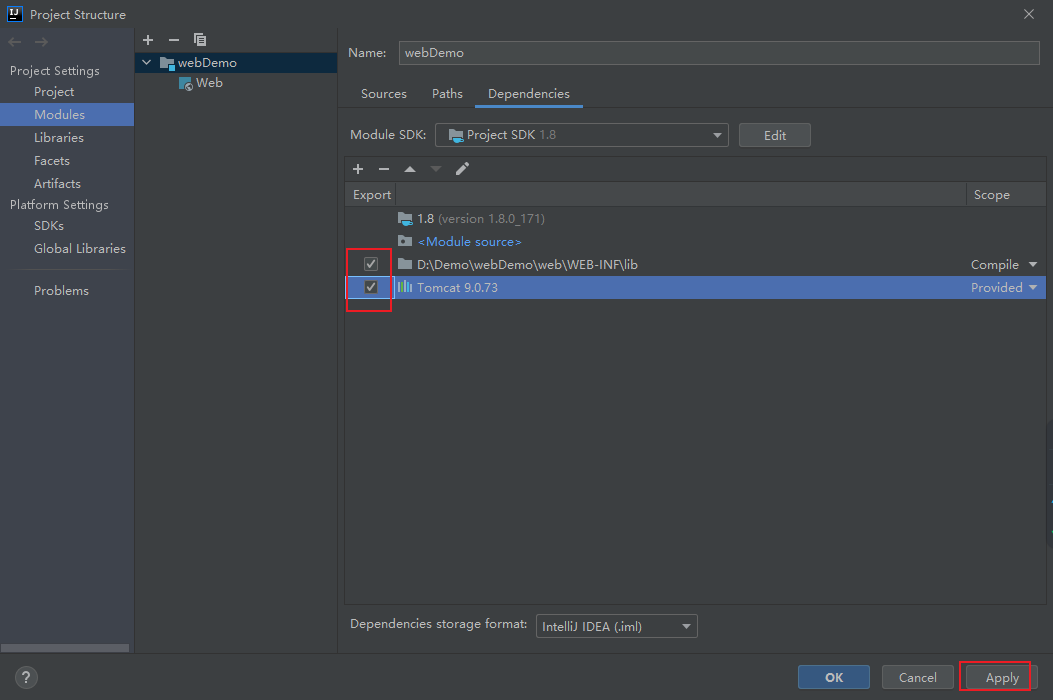The width and height of the screenshot is (1053, 700).
Task: Toggle export checkbox for Tomcat 9.0.73
Action: pos(371,287)
